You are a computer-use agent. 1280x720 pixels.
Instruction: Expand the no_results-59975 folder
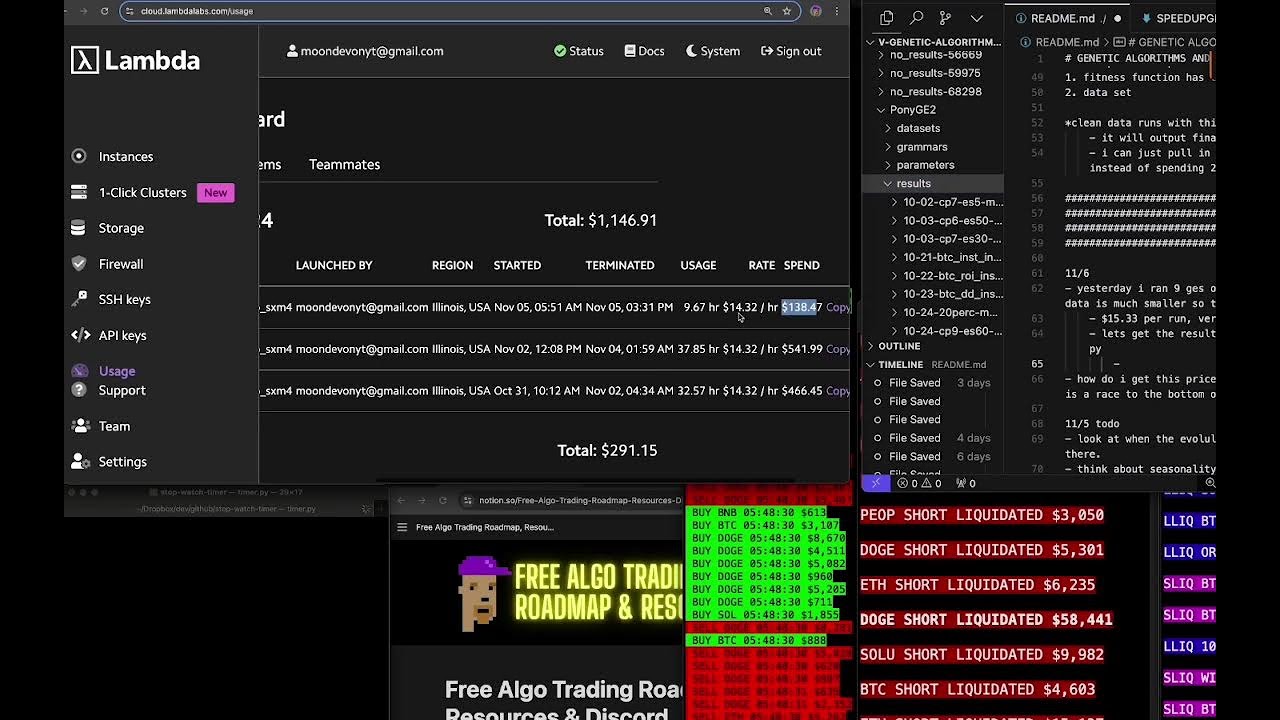point(935,73)
